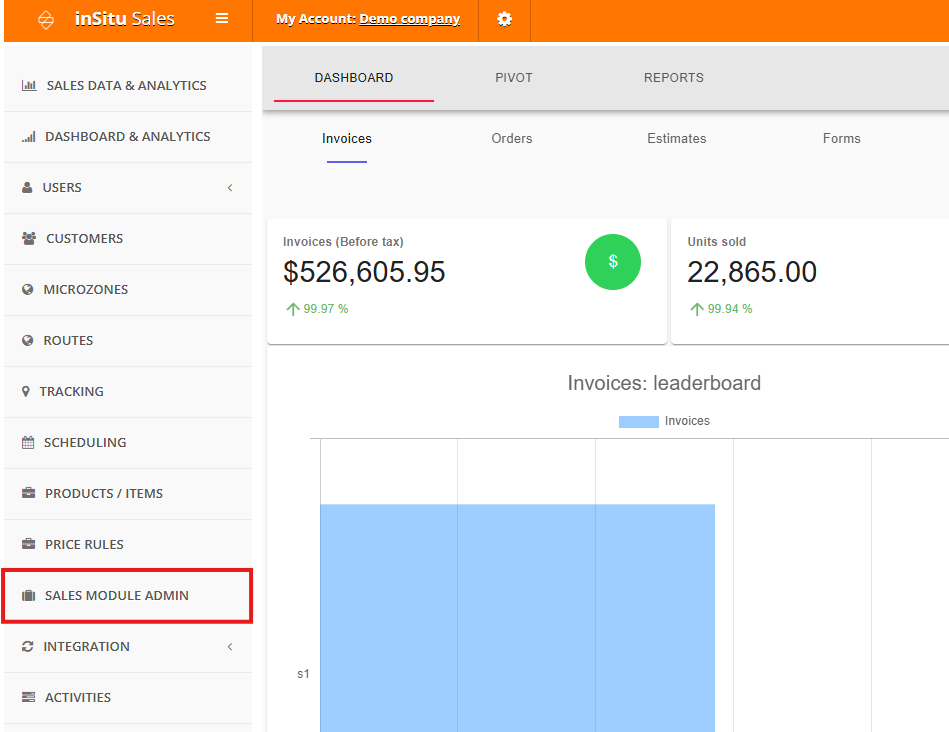This screenshot has height=732, width=949.
Task: Click the Routes globe icon
Action: (28, 340)
